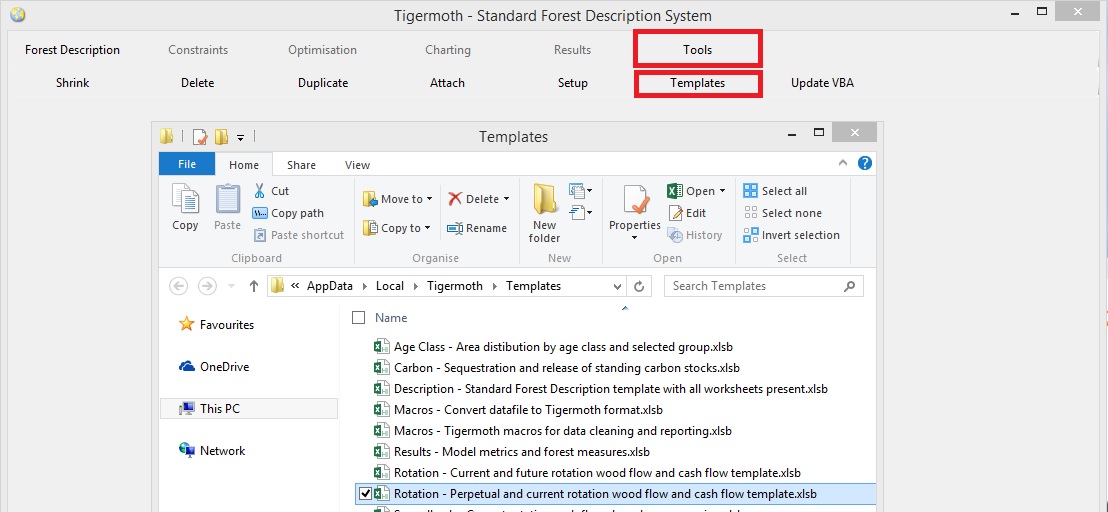The image size is (1108, 512).
Task: Open the Results menu
Action: click(572, 49)
